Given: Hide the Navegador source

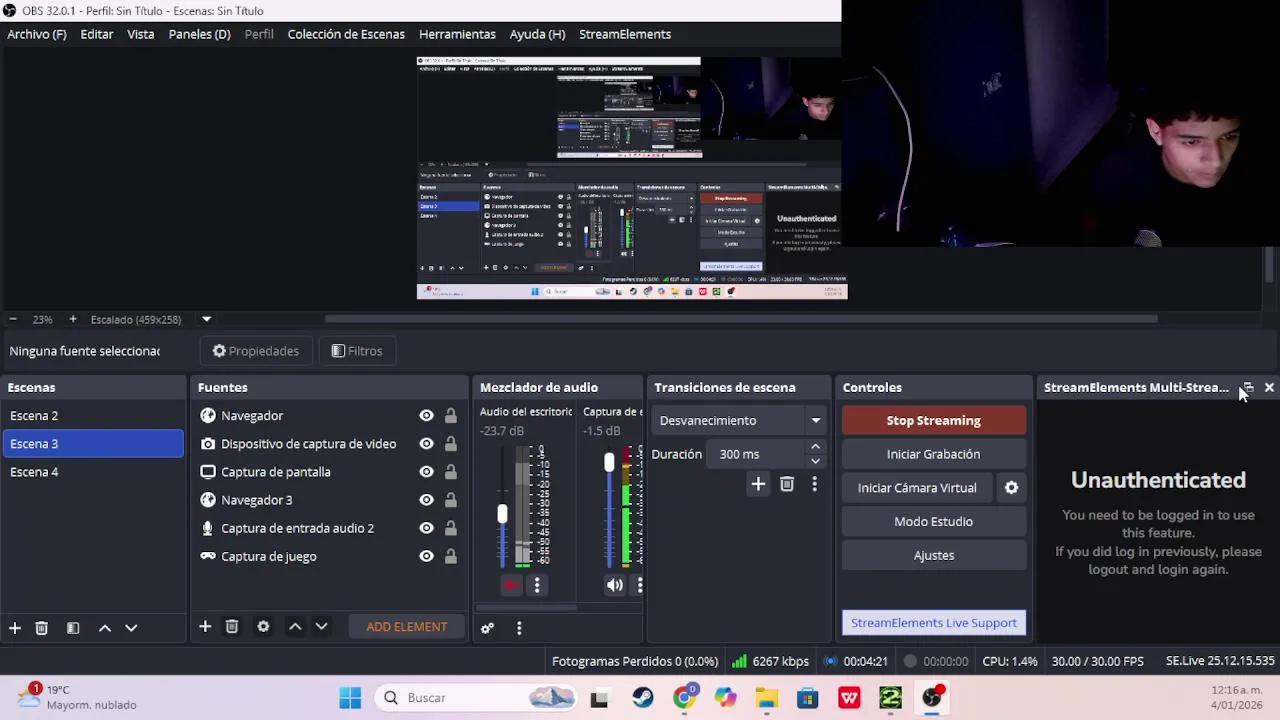Looking at the screenshot, I should pyautogui.click(x=426, y=416).
